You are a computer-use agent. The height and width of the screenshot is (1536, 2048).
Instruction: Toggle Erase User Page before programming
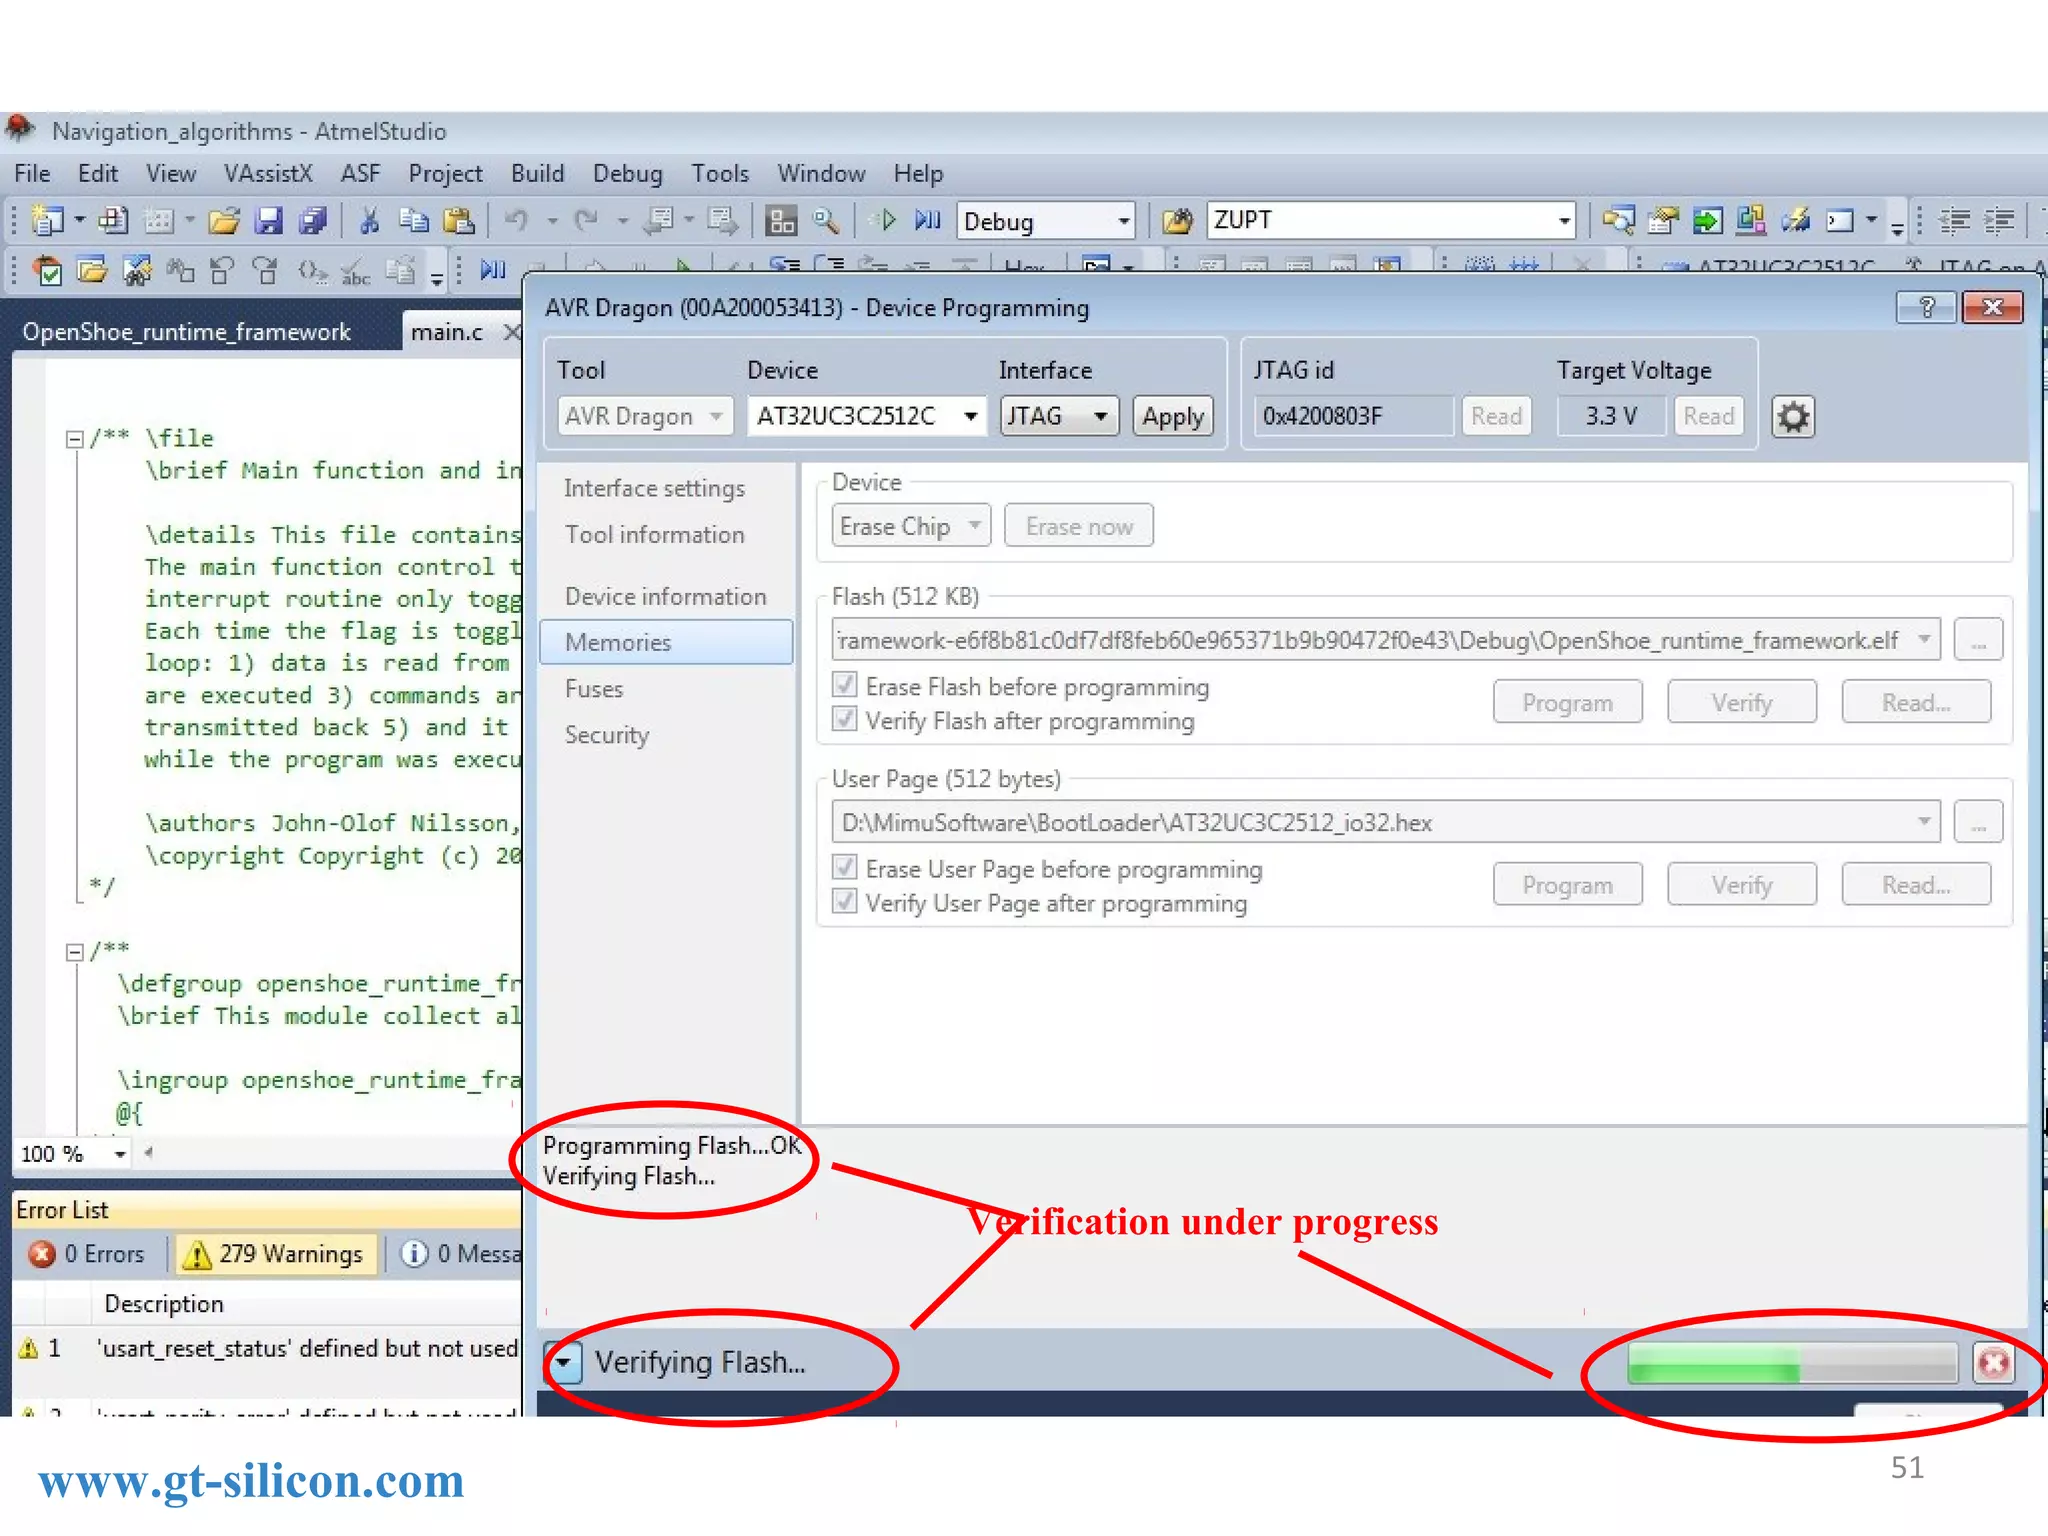pos(845,867)
